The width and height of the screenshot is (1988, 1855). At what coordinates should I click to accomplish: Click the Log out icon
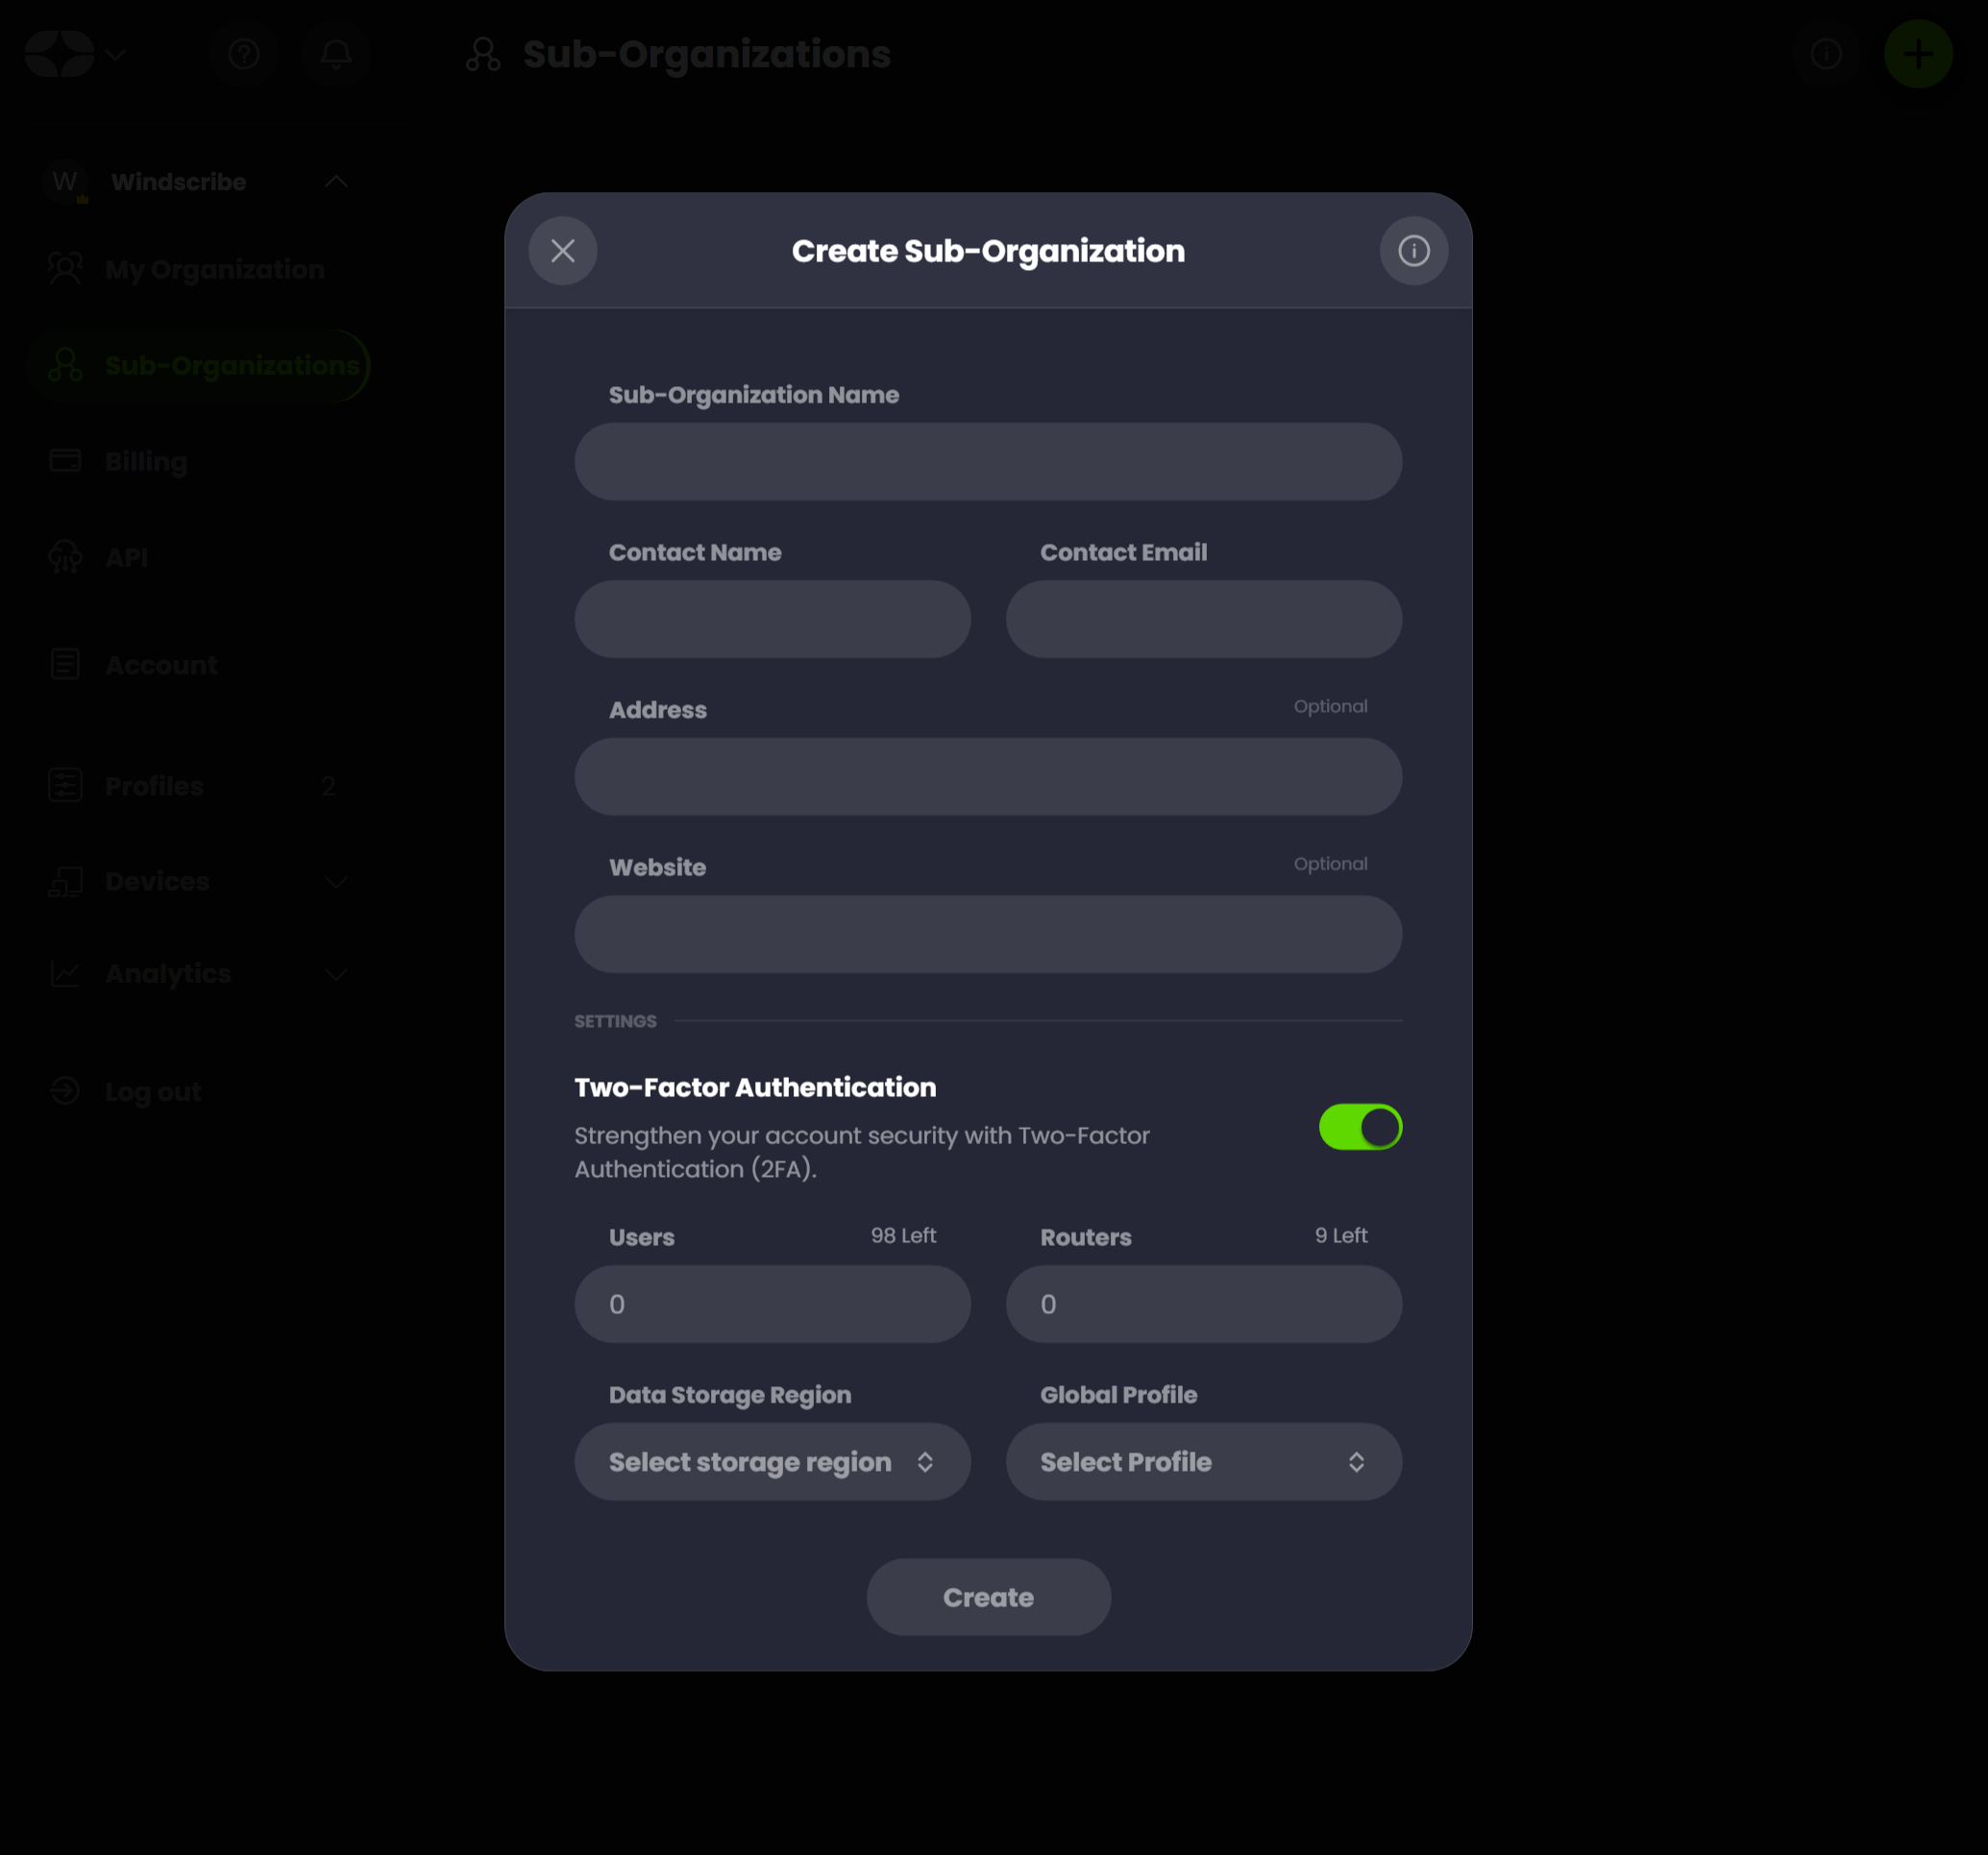pyautogui.click(x=65, y=1090)
